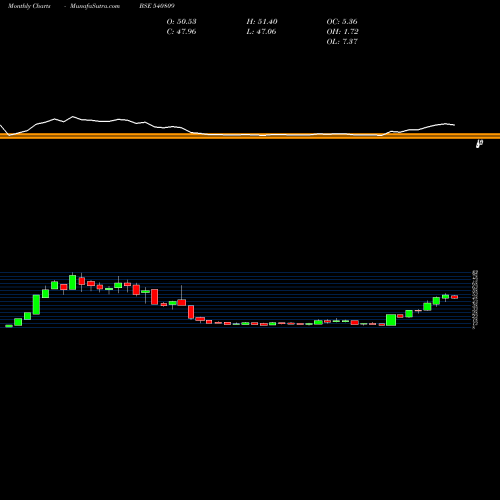The width and height of the screenshot is (500, 500).
Task: Click the OC: 5.36 value
Action: (342, 21)
